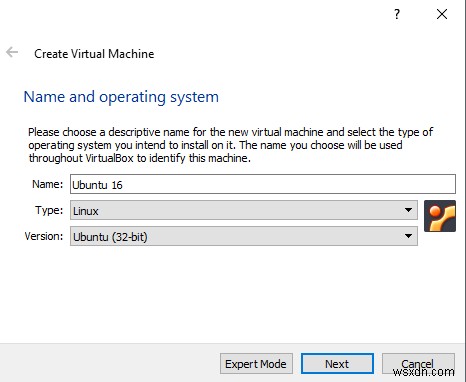The width and height of the screenshot is (466, 382).
Task: Edit the Name field containing Ubuntu 16
Action: point(263,184)
